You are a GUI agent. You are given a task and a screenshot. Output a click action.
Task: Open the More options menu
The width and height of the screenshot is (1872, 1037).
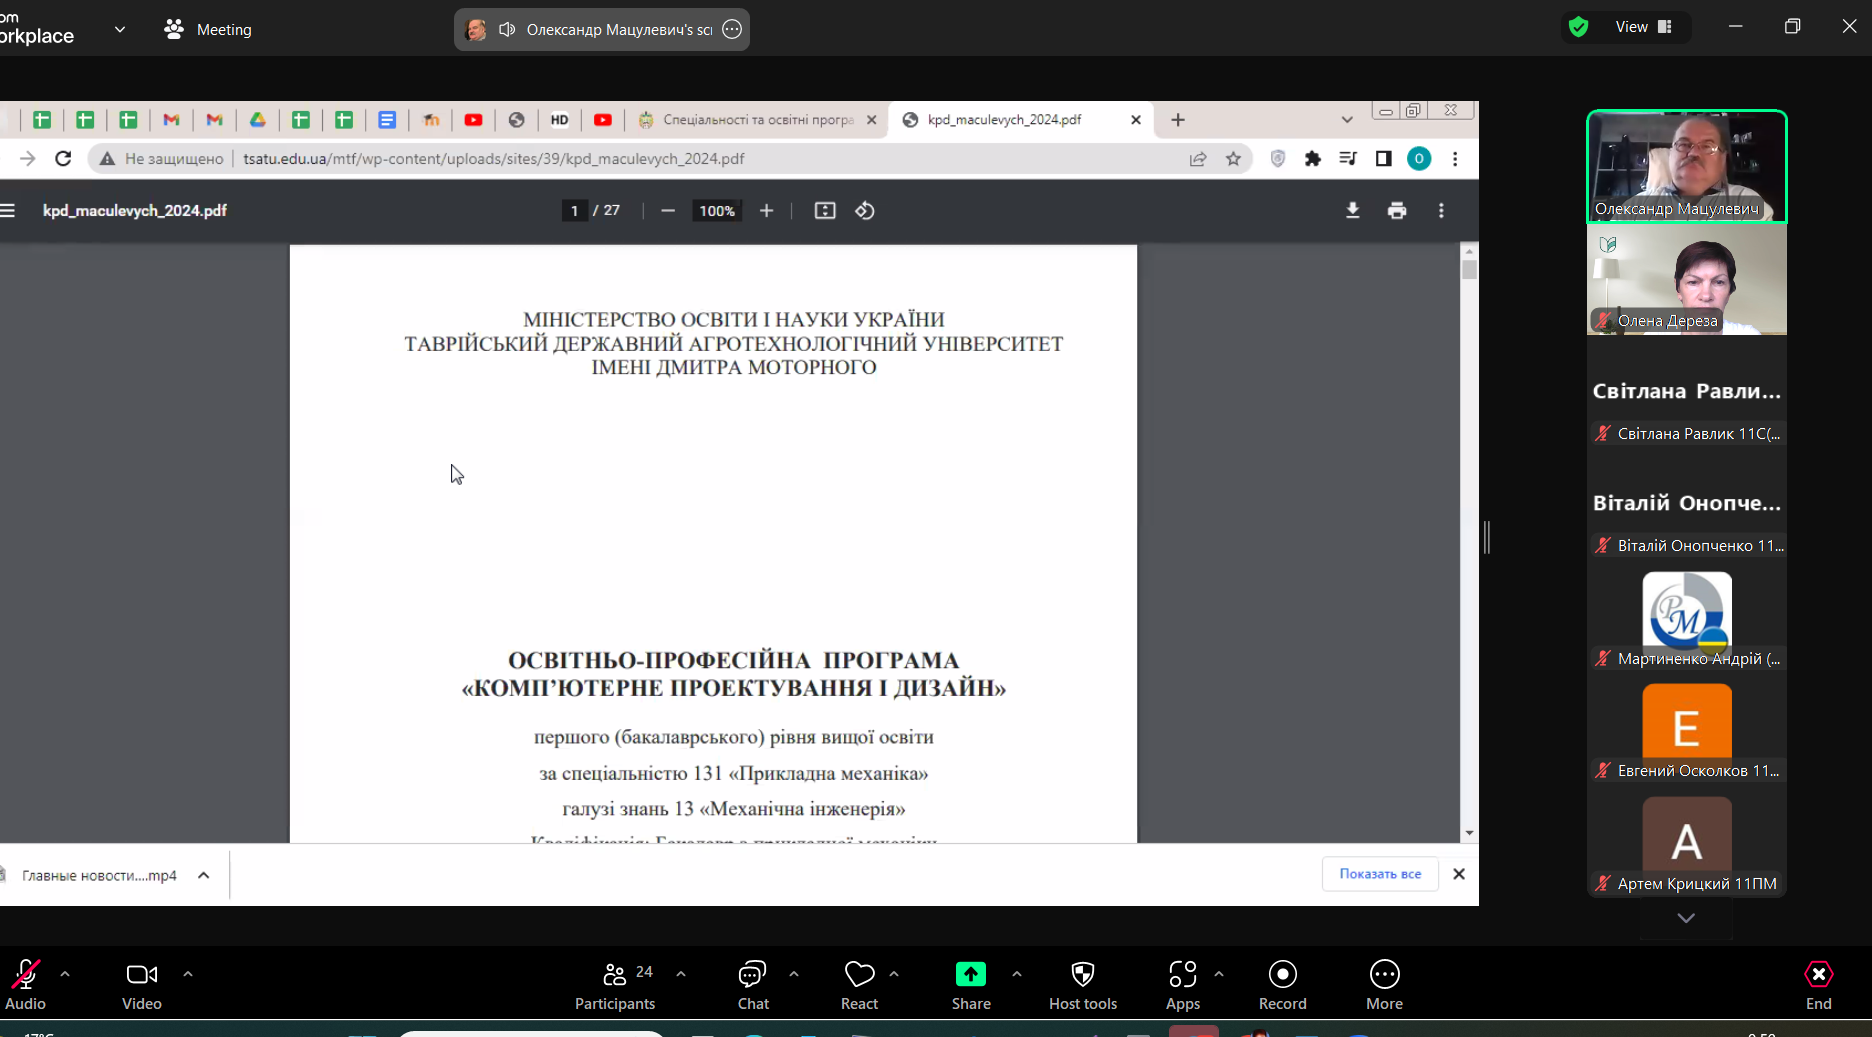[1384, 985]
